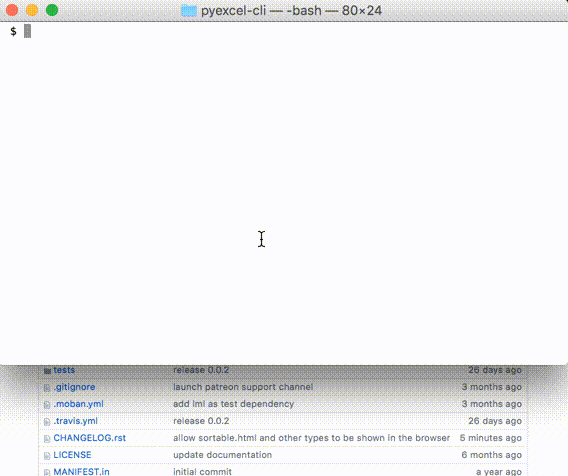The width and height of the screenshot is (568, 476).
Task: Click the .moban.yml file icon
Action: (47, 405)
